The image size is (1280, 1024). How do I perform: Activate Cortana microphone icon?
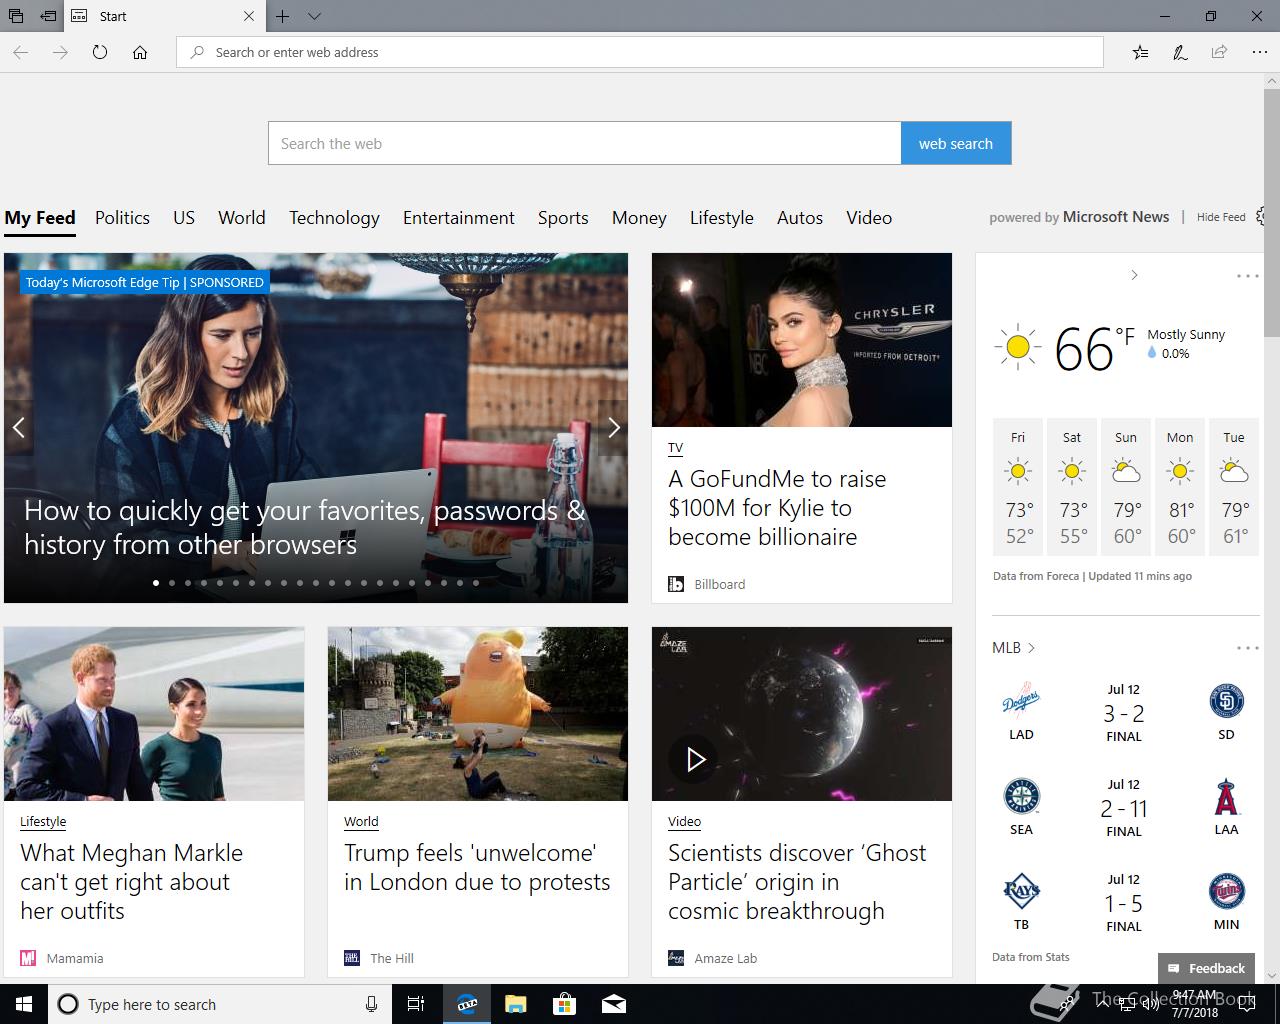[371, 1004]
